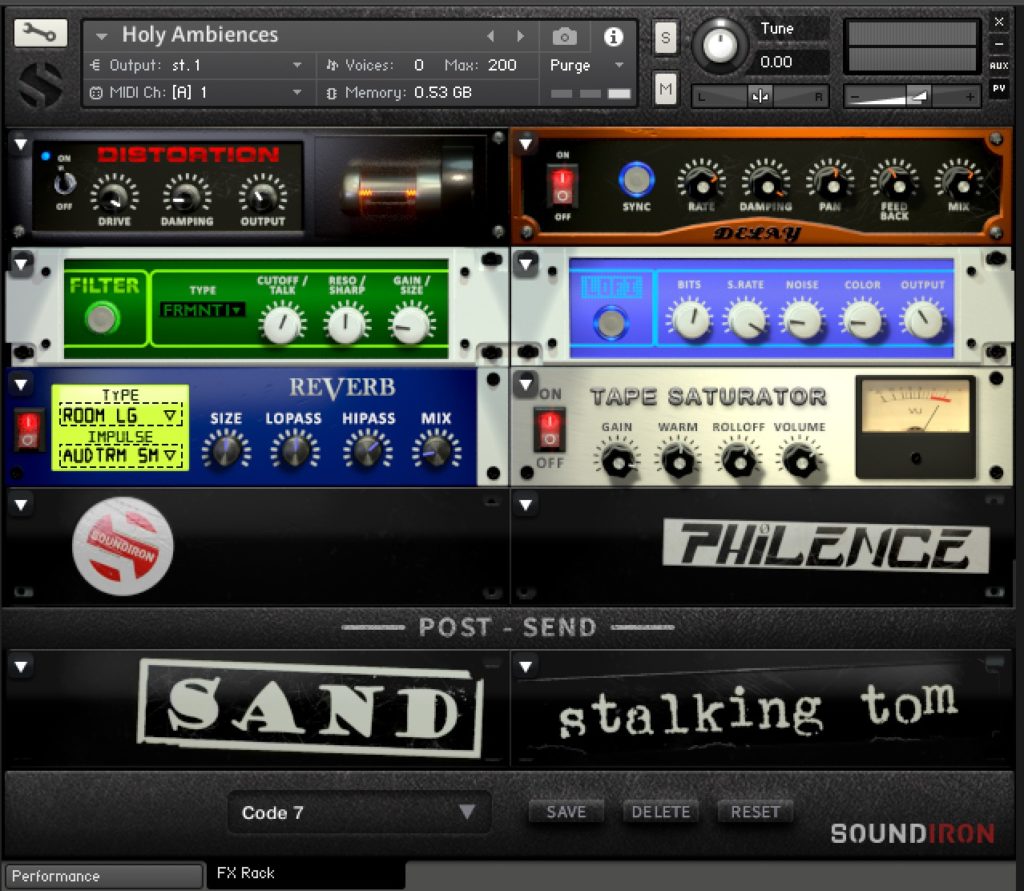Open the Reverb TYPE ROOM LG dropdown
Screen dimensions: 1024x891
point(120,415)
